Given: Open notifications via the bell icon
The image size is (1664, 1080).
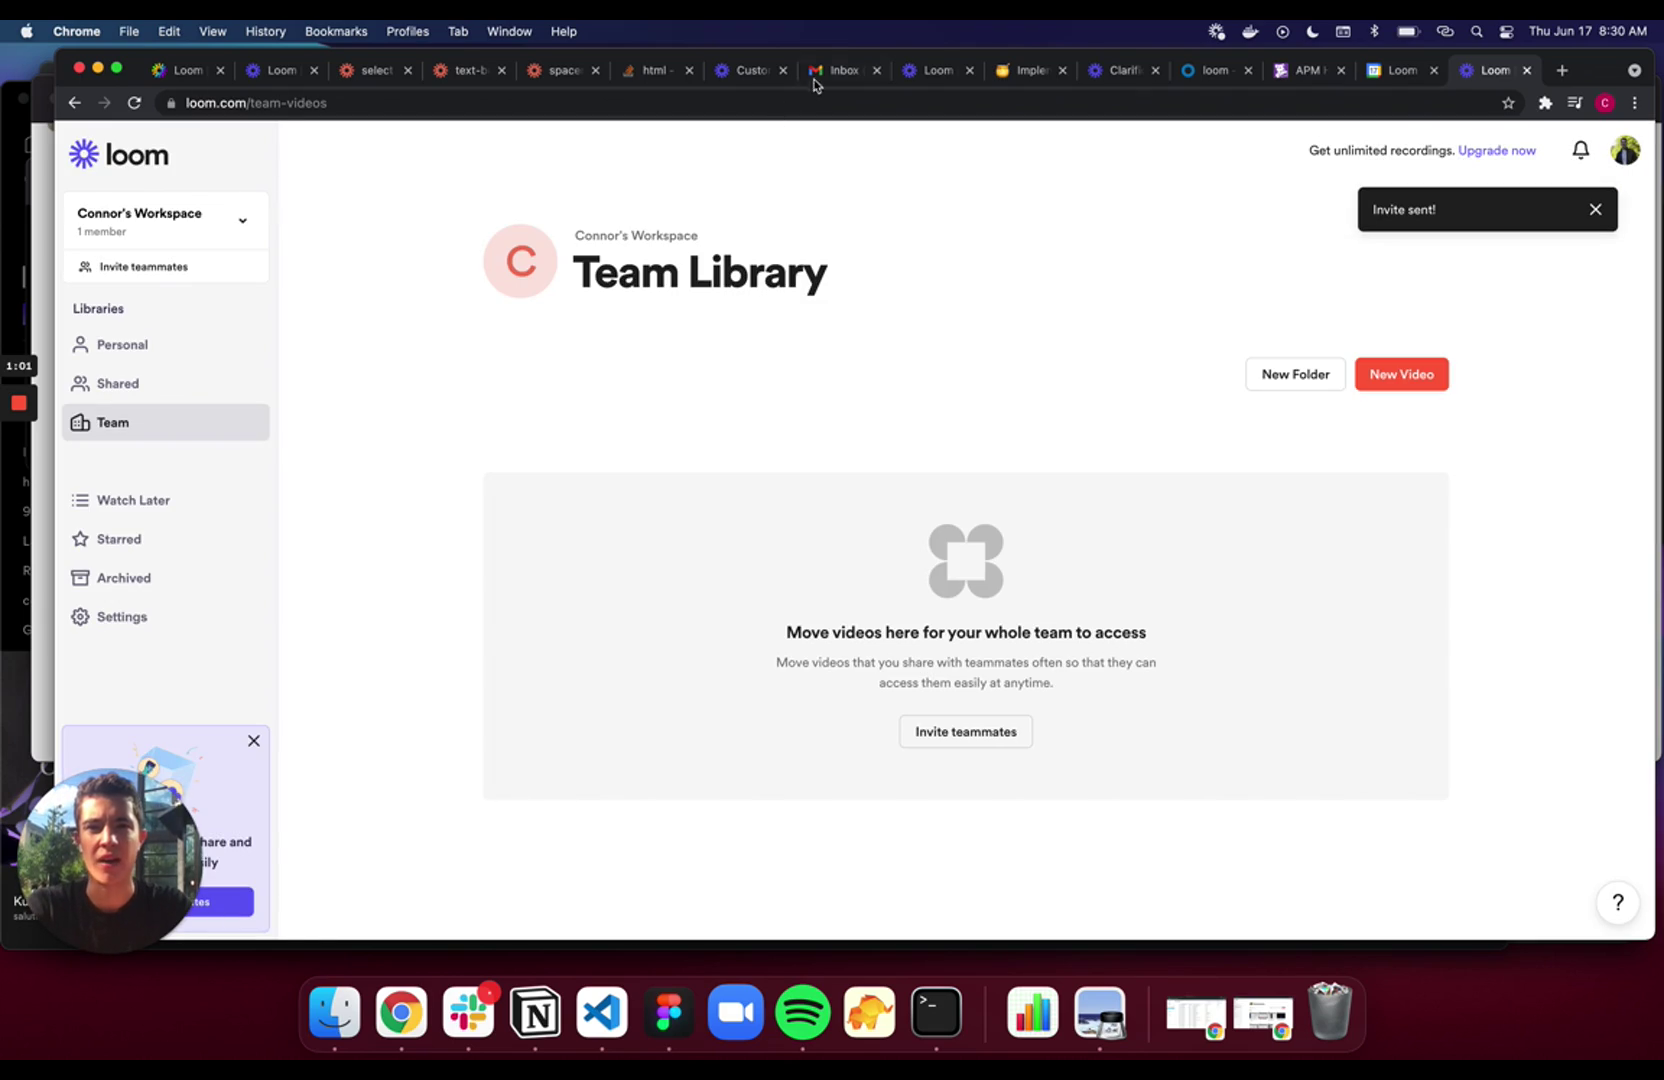Looking at the screenshot, I should [1580, 150].
